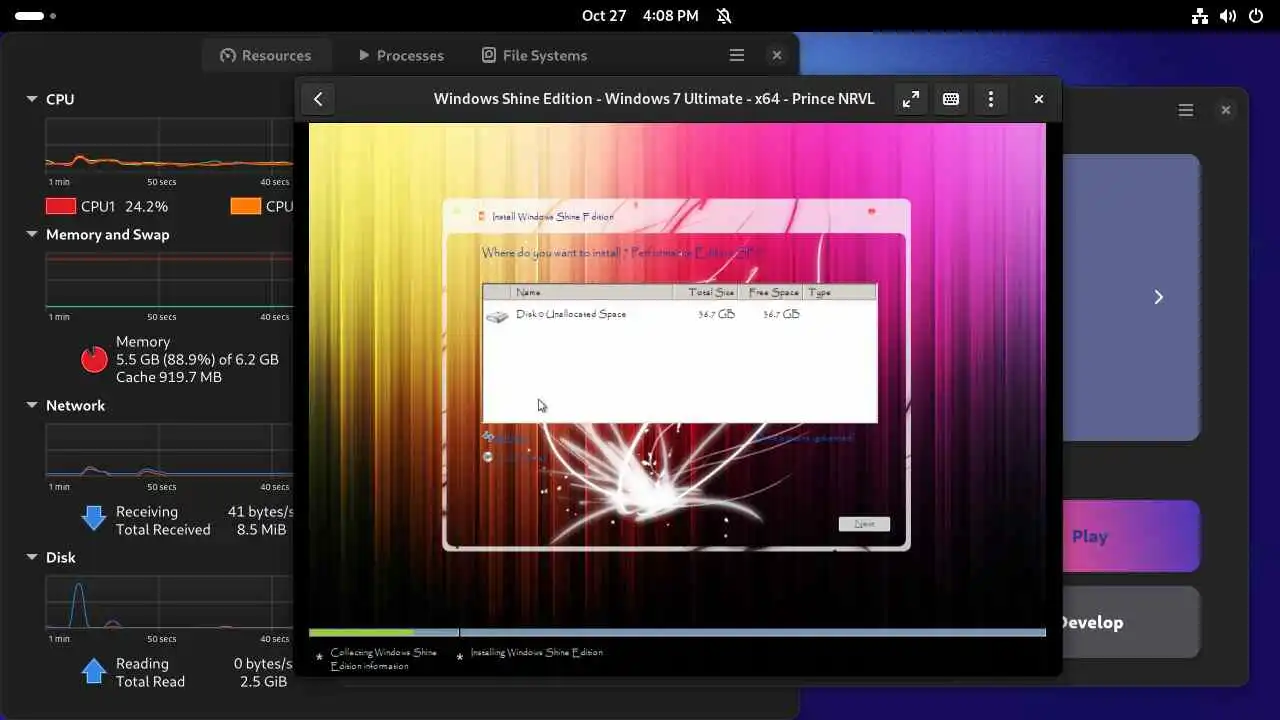Click the Load Driver link

515,458
